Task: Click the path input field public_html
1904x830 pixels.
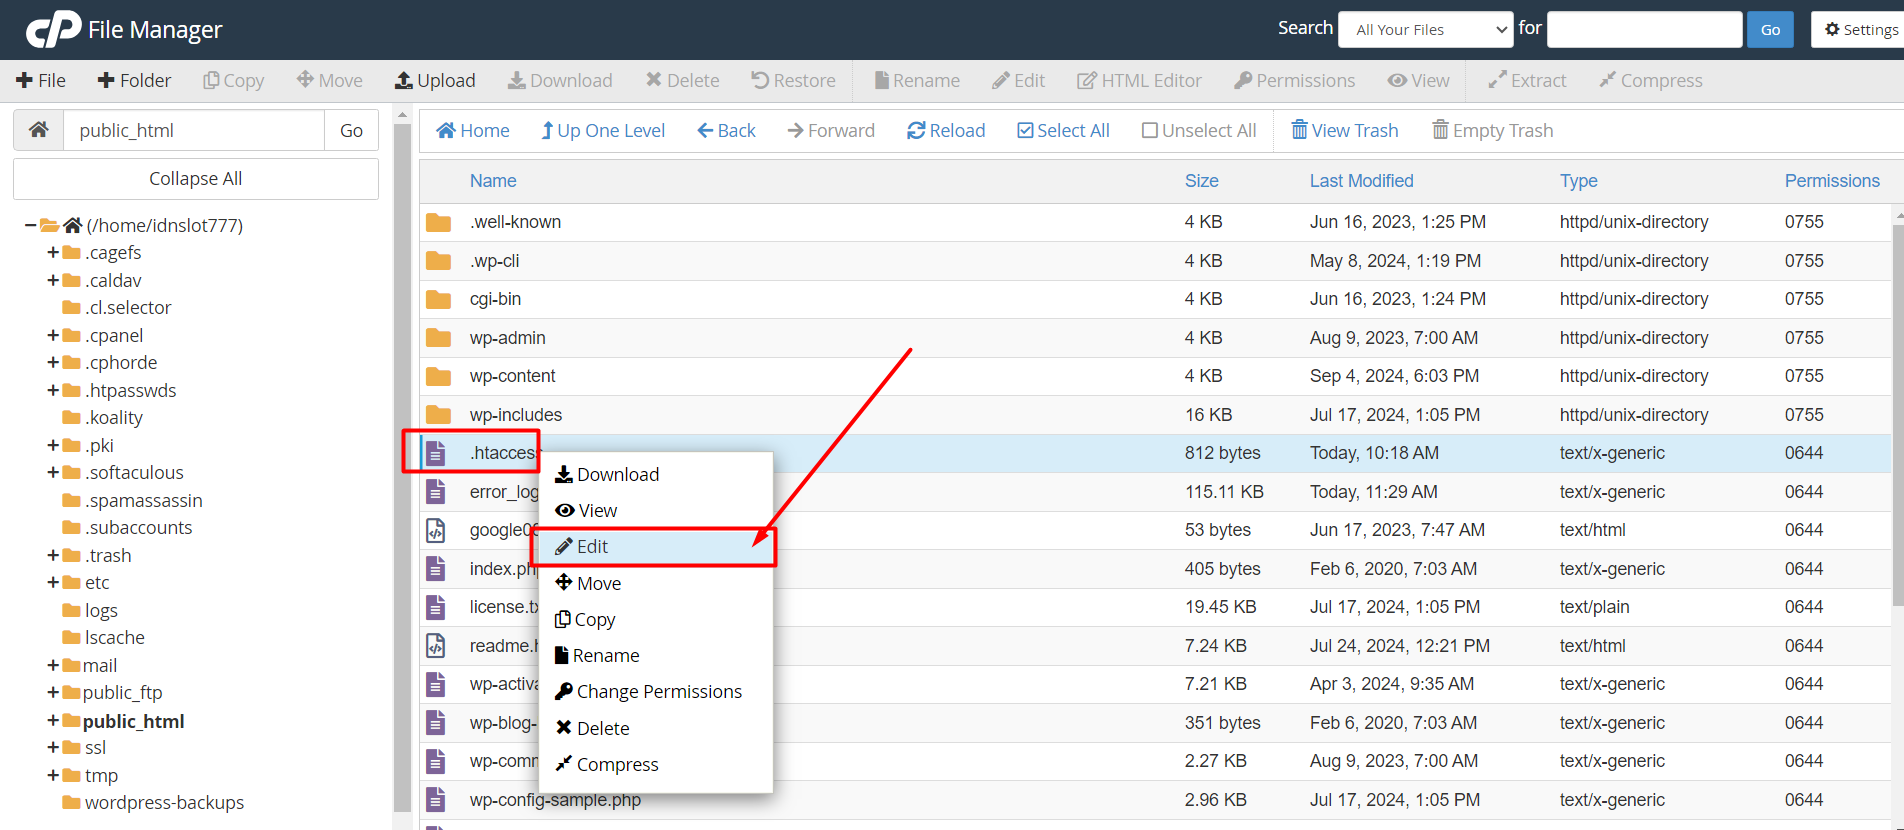Action: pyautogui.click(x=194, y=130)
